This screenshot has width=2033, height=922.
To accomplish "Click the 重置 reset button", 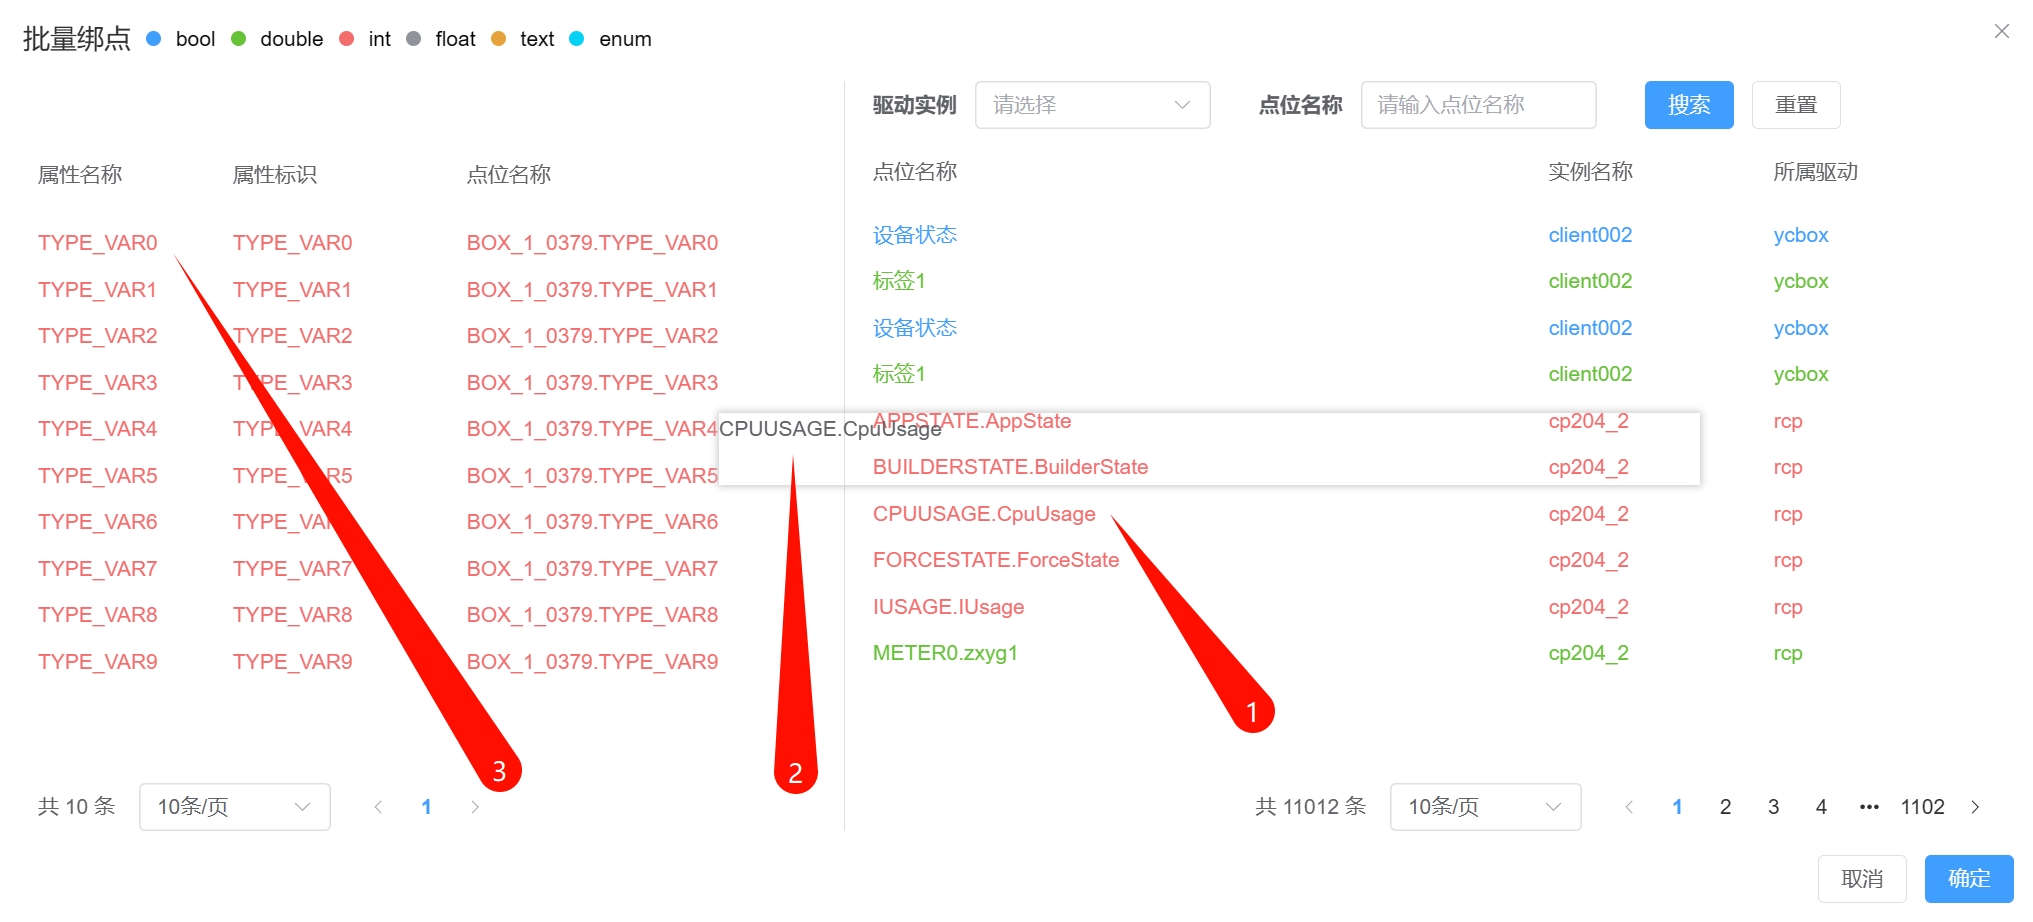I will (x=1796, y=105).
